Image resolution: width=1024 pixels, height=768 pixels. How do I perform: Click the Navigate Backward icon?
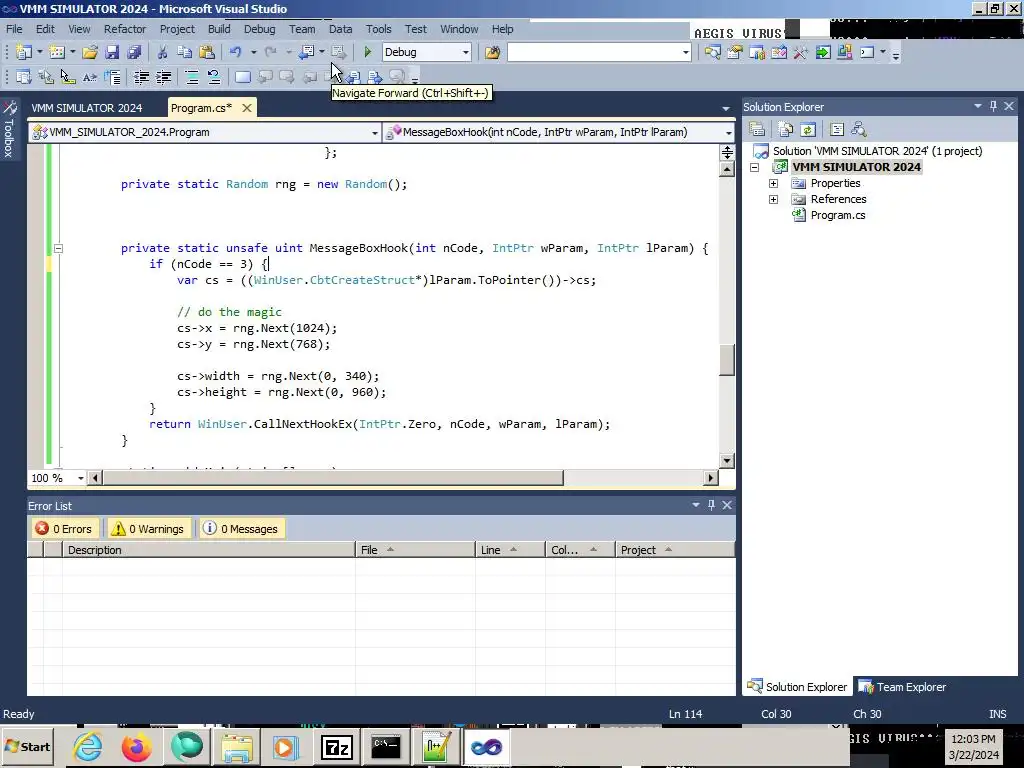(306, 52)
